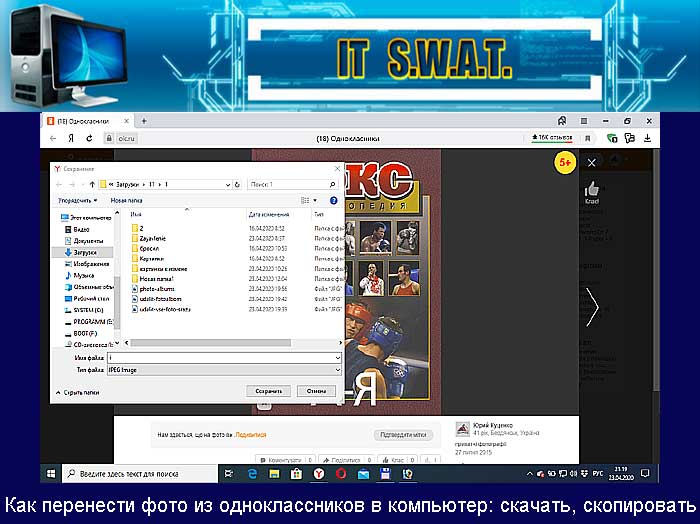Select Документы in the navigation tree

click(x=84, y=241)
